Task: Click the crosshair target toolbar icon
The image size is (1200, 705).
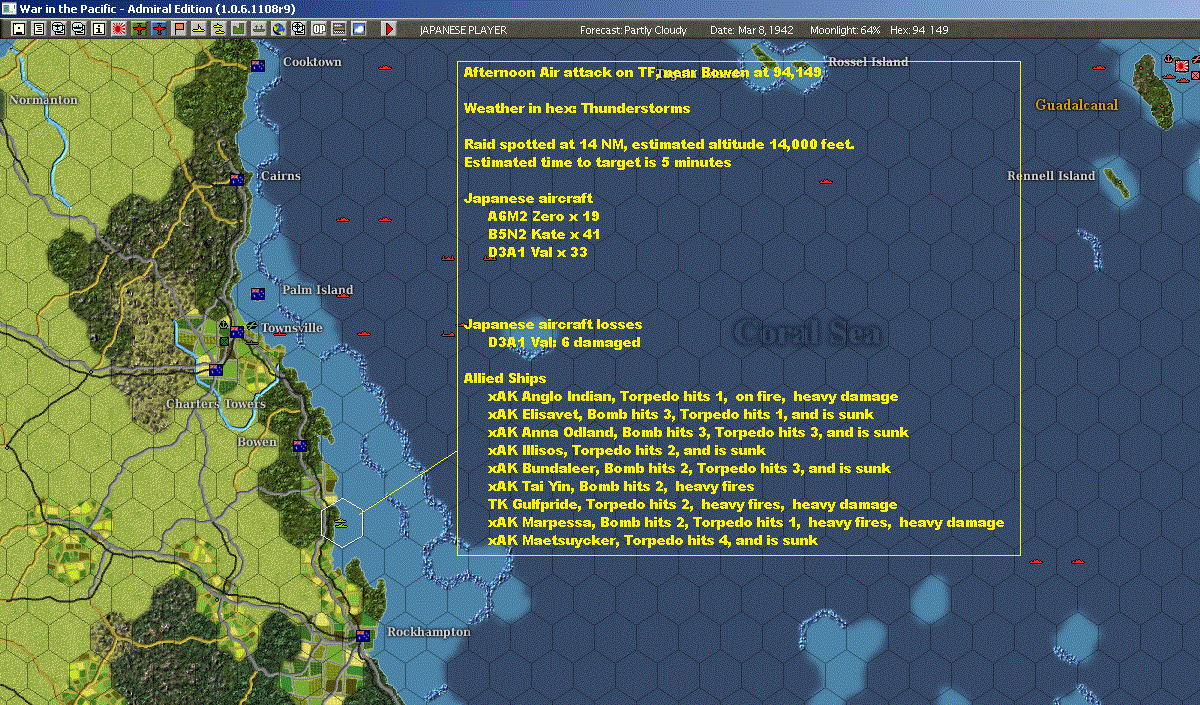Action: (x=299, y=29)
